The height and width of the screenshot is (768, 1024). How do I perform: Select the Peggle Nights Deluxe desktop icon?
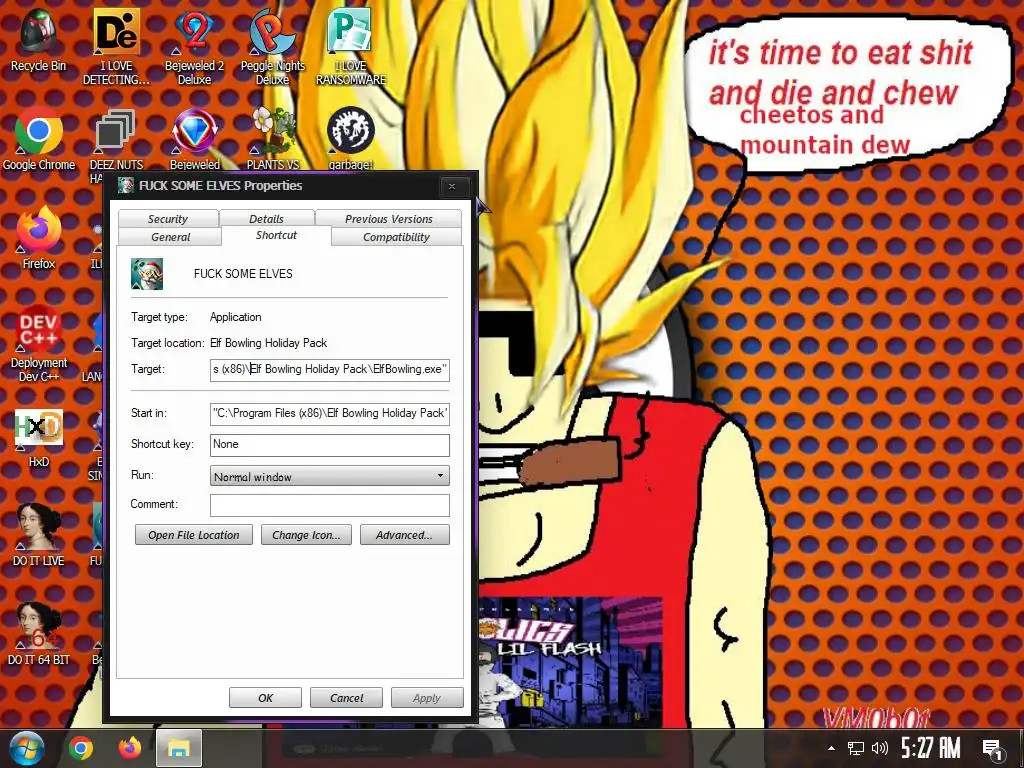pos(272,46)
